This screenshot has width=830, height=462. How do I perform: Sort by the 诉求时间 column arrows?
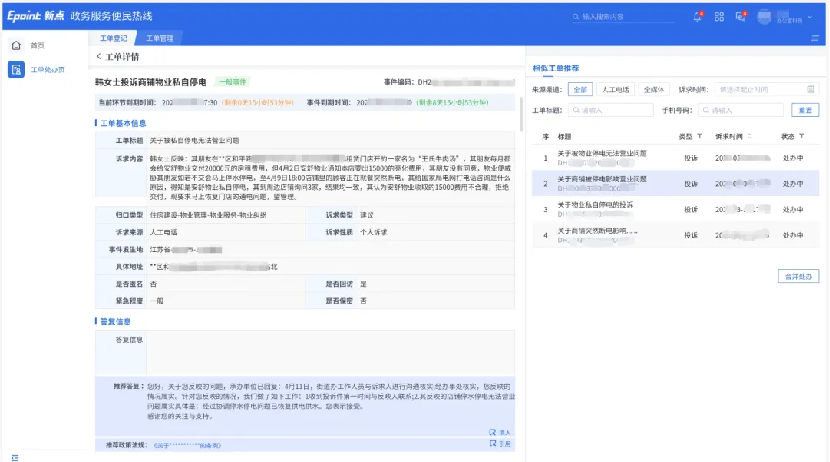tap(750, 137)
